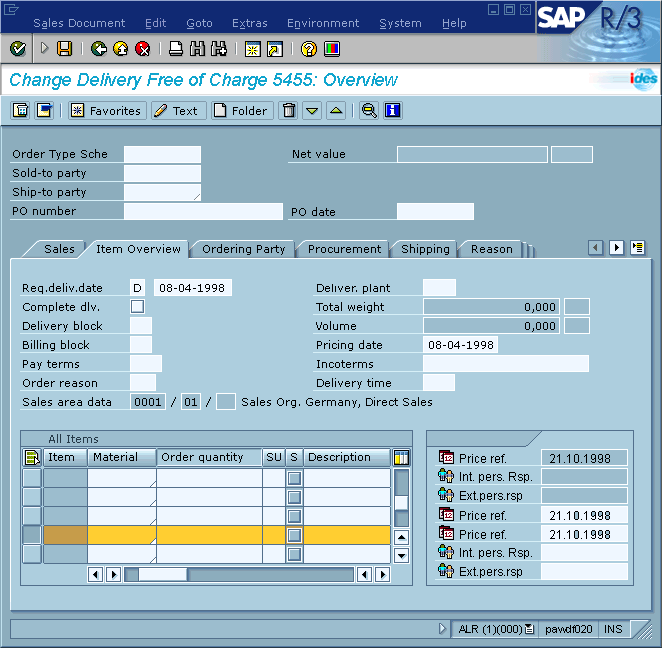Click the Text button
Viewport: 662px width, 648px height.
click(179, 111)
